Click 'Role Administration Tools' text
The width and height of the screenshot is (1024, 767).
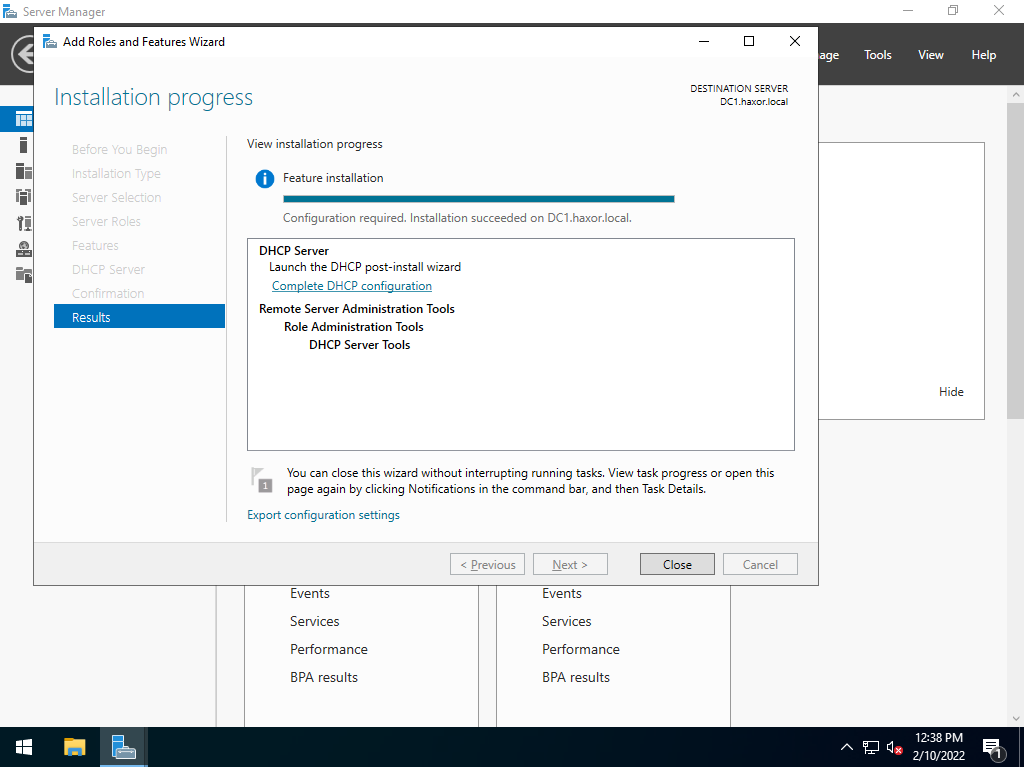[353, 327]
